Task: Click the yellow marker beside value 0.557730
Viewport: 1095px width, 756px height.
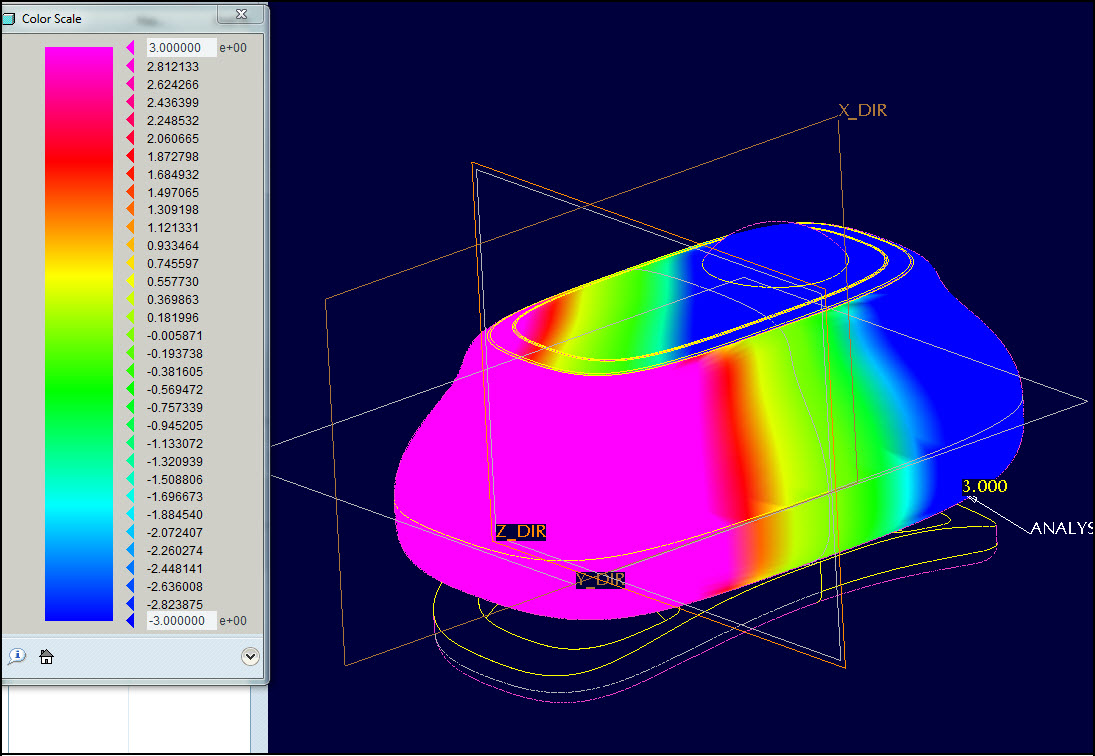Action: pos(130,281)
